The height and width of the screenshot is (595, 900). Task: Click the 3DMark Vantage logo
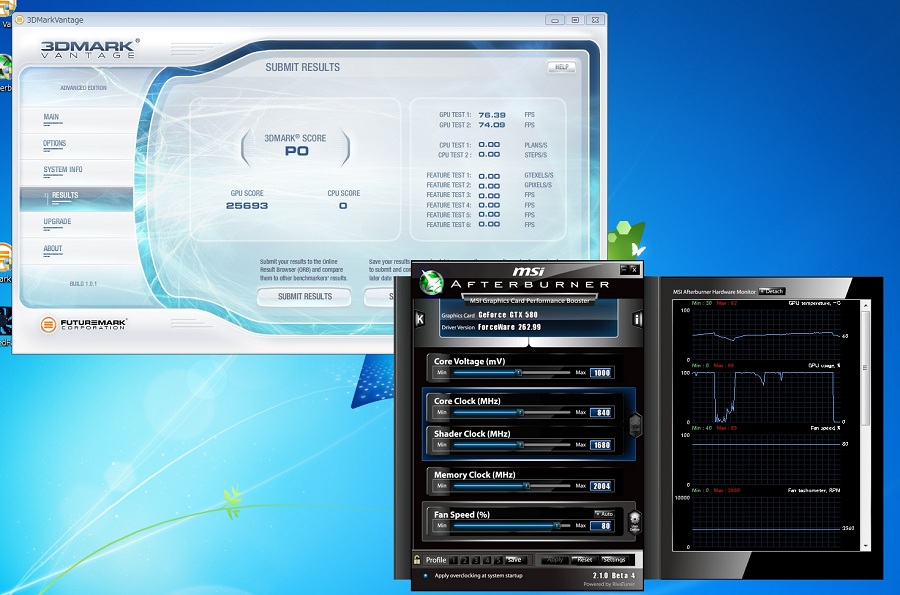click(90, 48)
